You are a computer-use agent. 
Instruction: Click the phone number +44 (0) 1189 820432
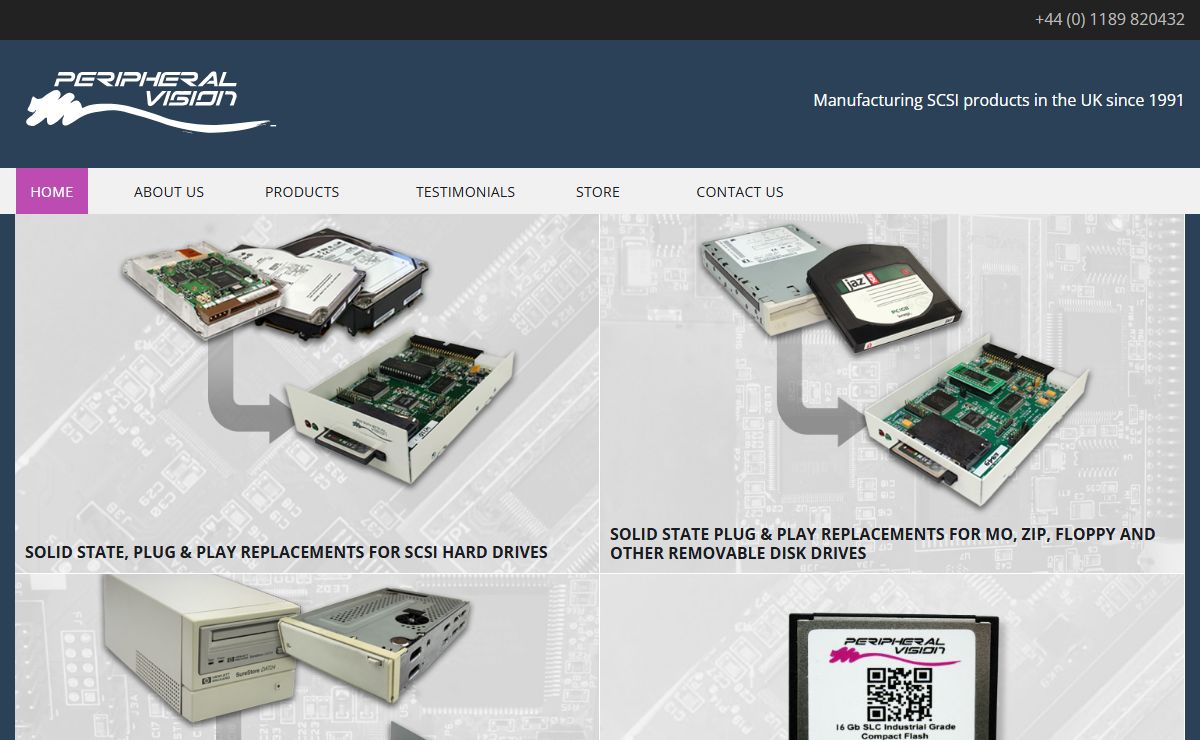1109,19
